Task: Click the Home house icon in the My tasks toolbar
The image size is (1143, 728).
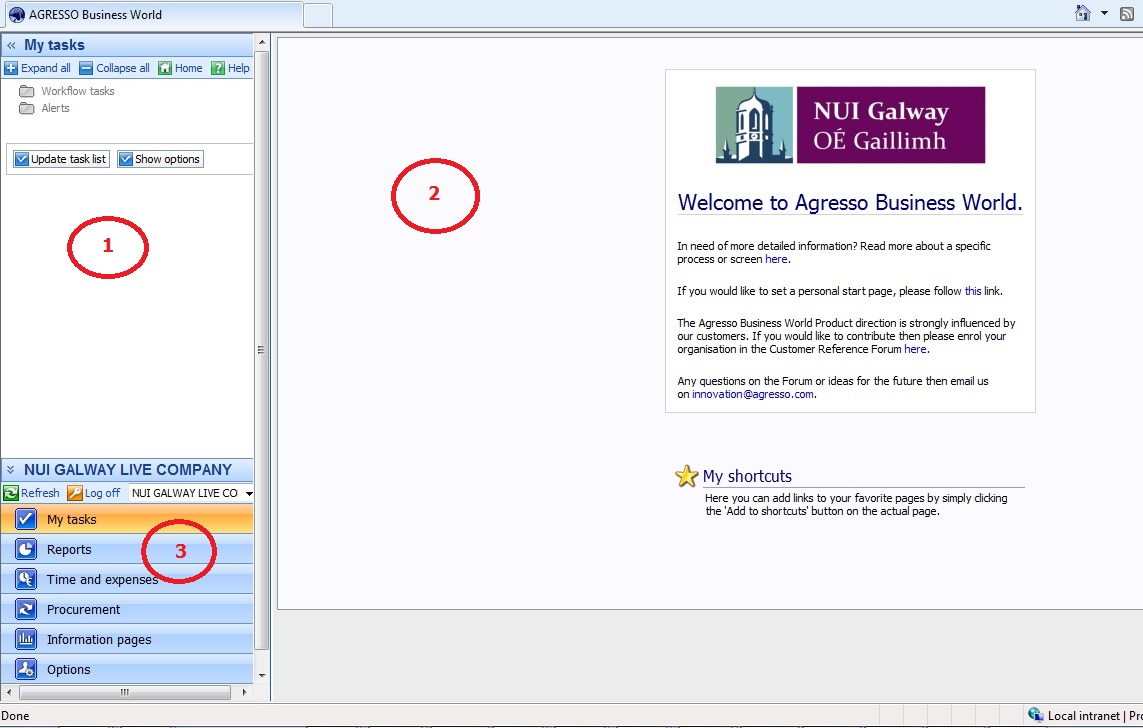Action: pos(165,68)
